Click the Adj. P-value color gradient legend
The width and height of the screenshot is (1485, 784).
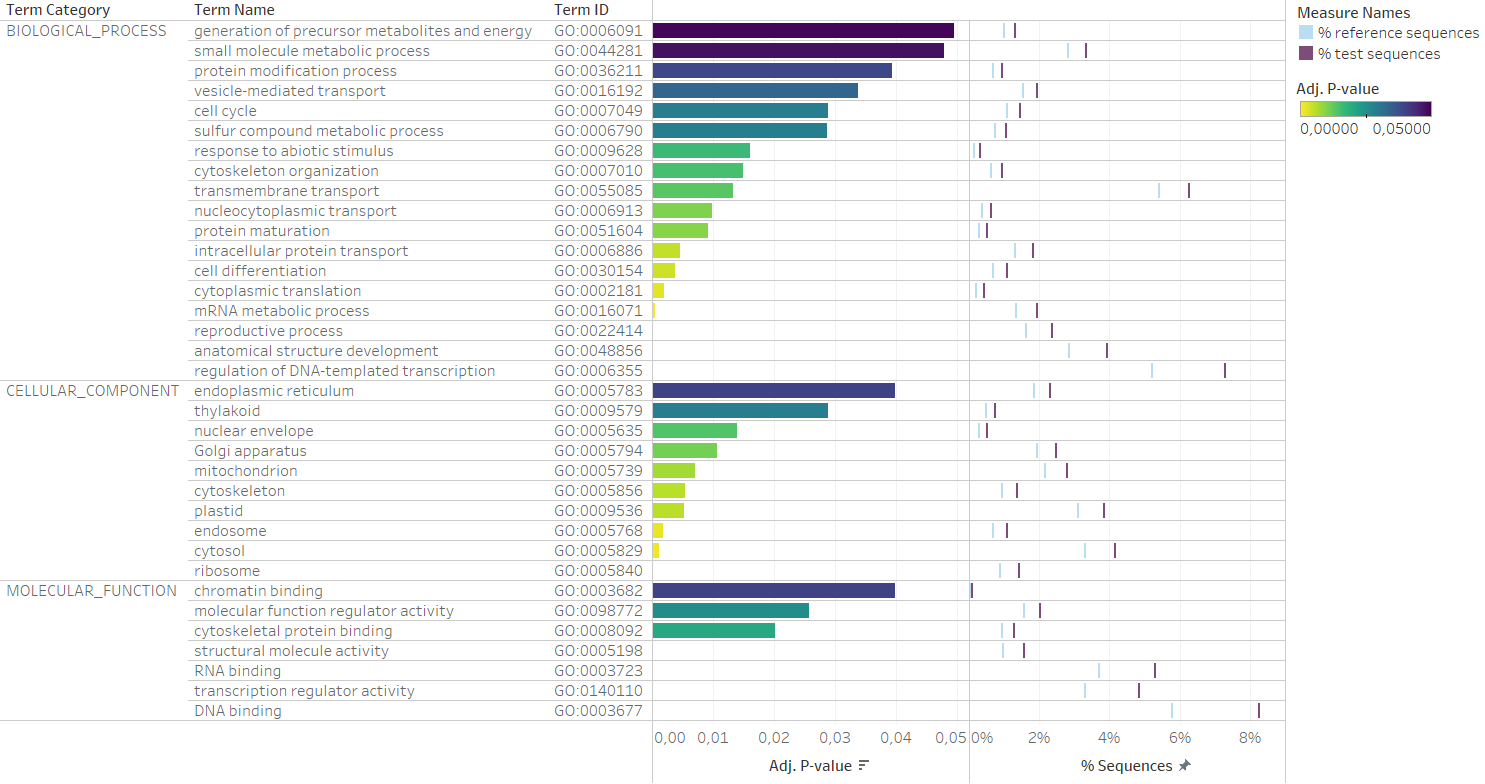coord(1365,109)
